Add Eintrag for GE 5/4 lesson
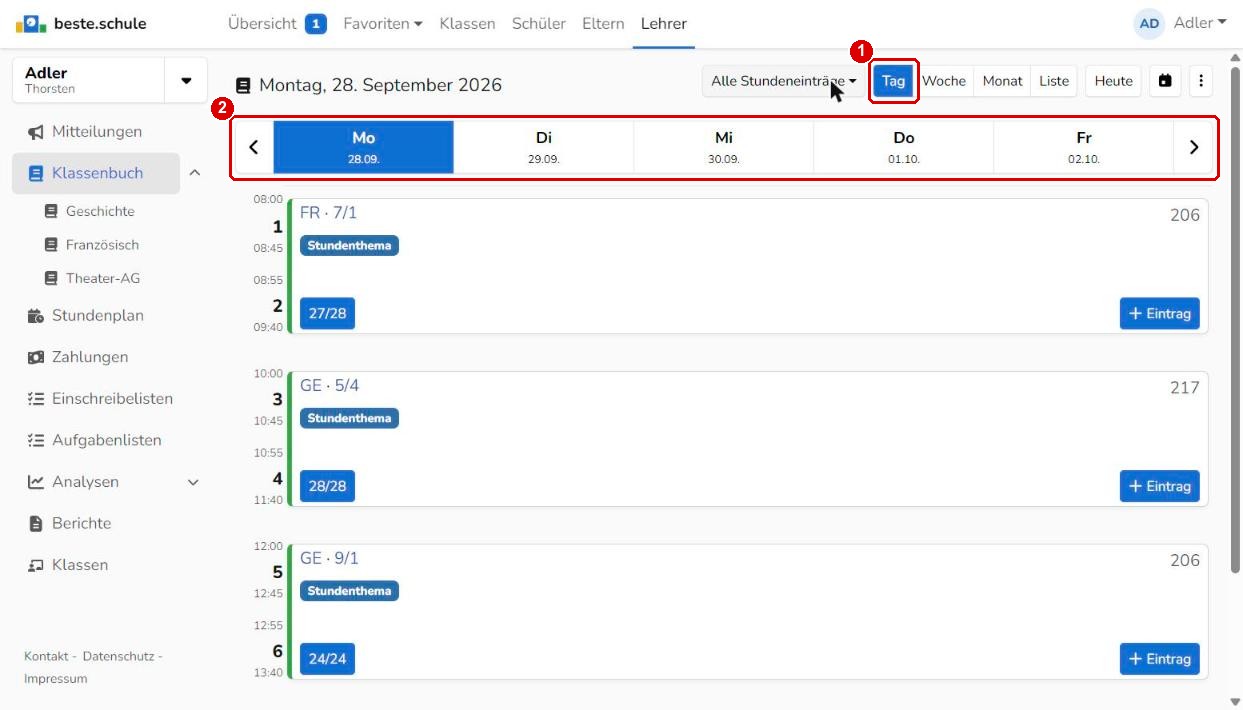The height and width of the screenshot is (710, 1243). tap(1159, 486)
